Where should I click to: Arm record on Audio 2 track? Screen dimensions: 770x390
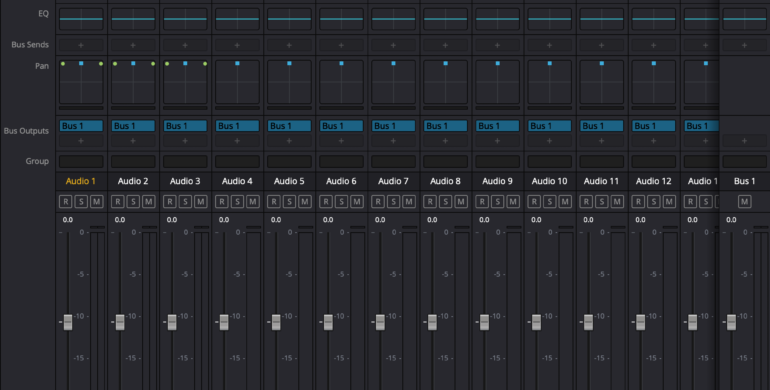[117, 201]
